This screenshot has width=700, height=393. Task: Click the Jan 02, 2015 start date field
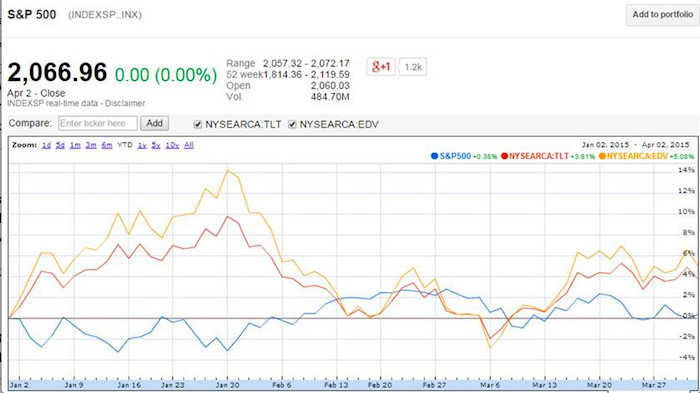click(605, 145)
